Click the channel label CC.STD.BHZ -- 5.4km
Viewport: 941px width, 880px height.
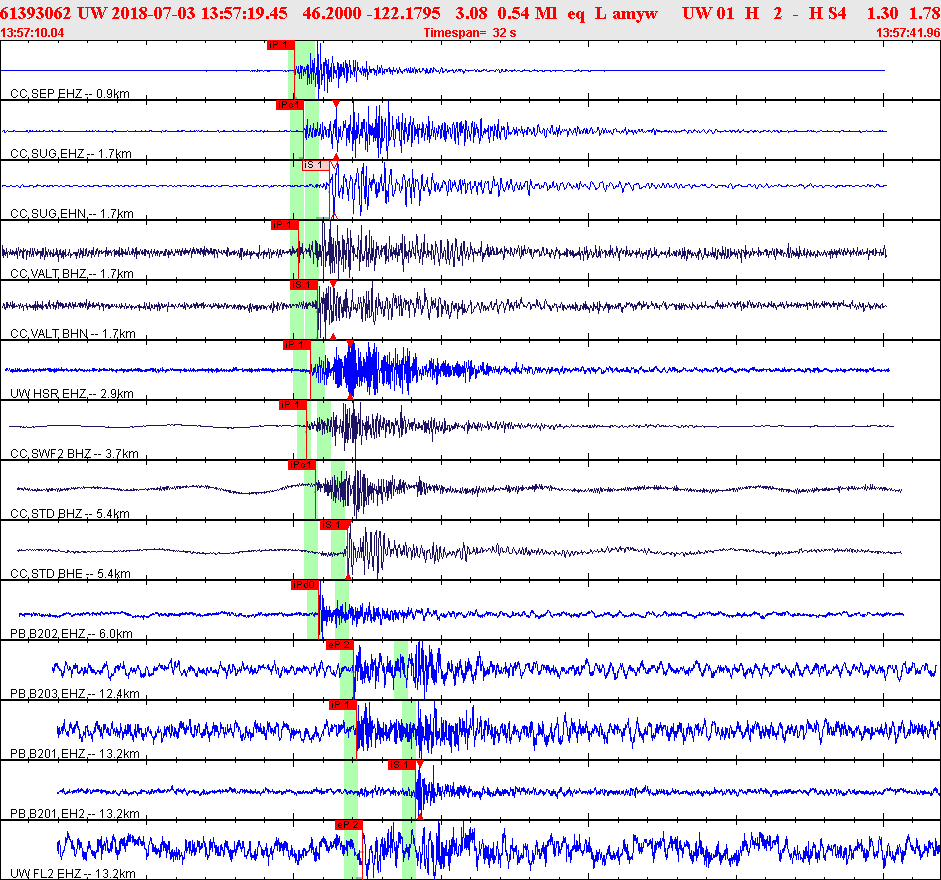pos(70,514)
